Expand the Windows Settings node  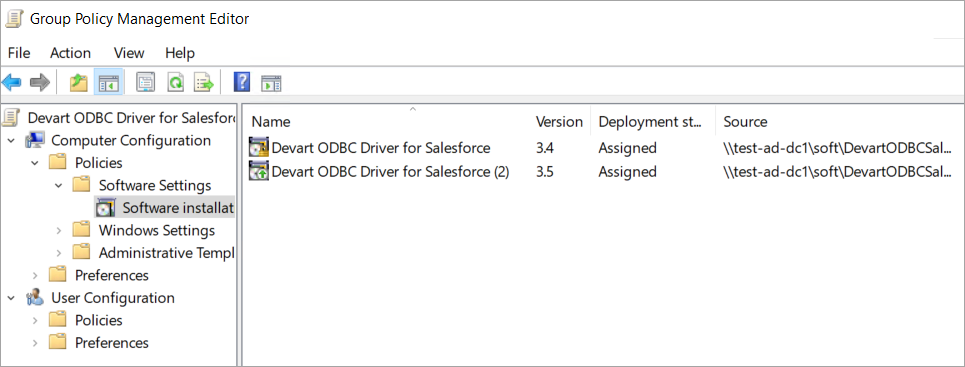(x=58, y=230)
